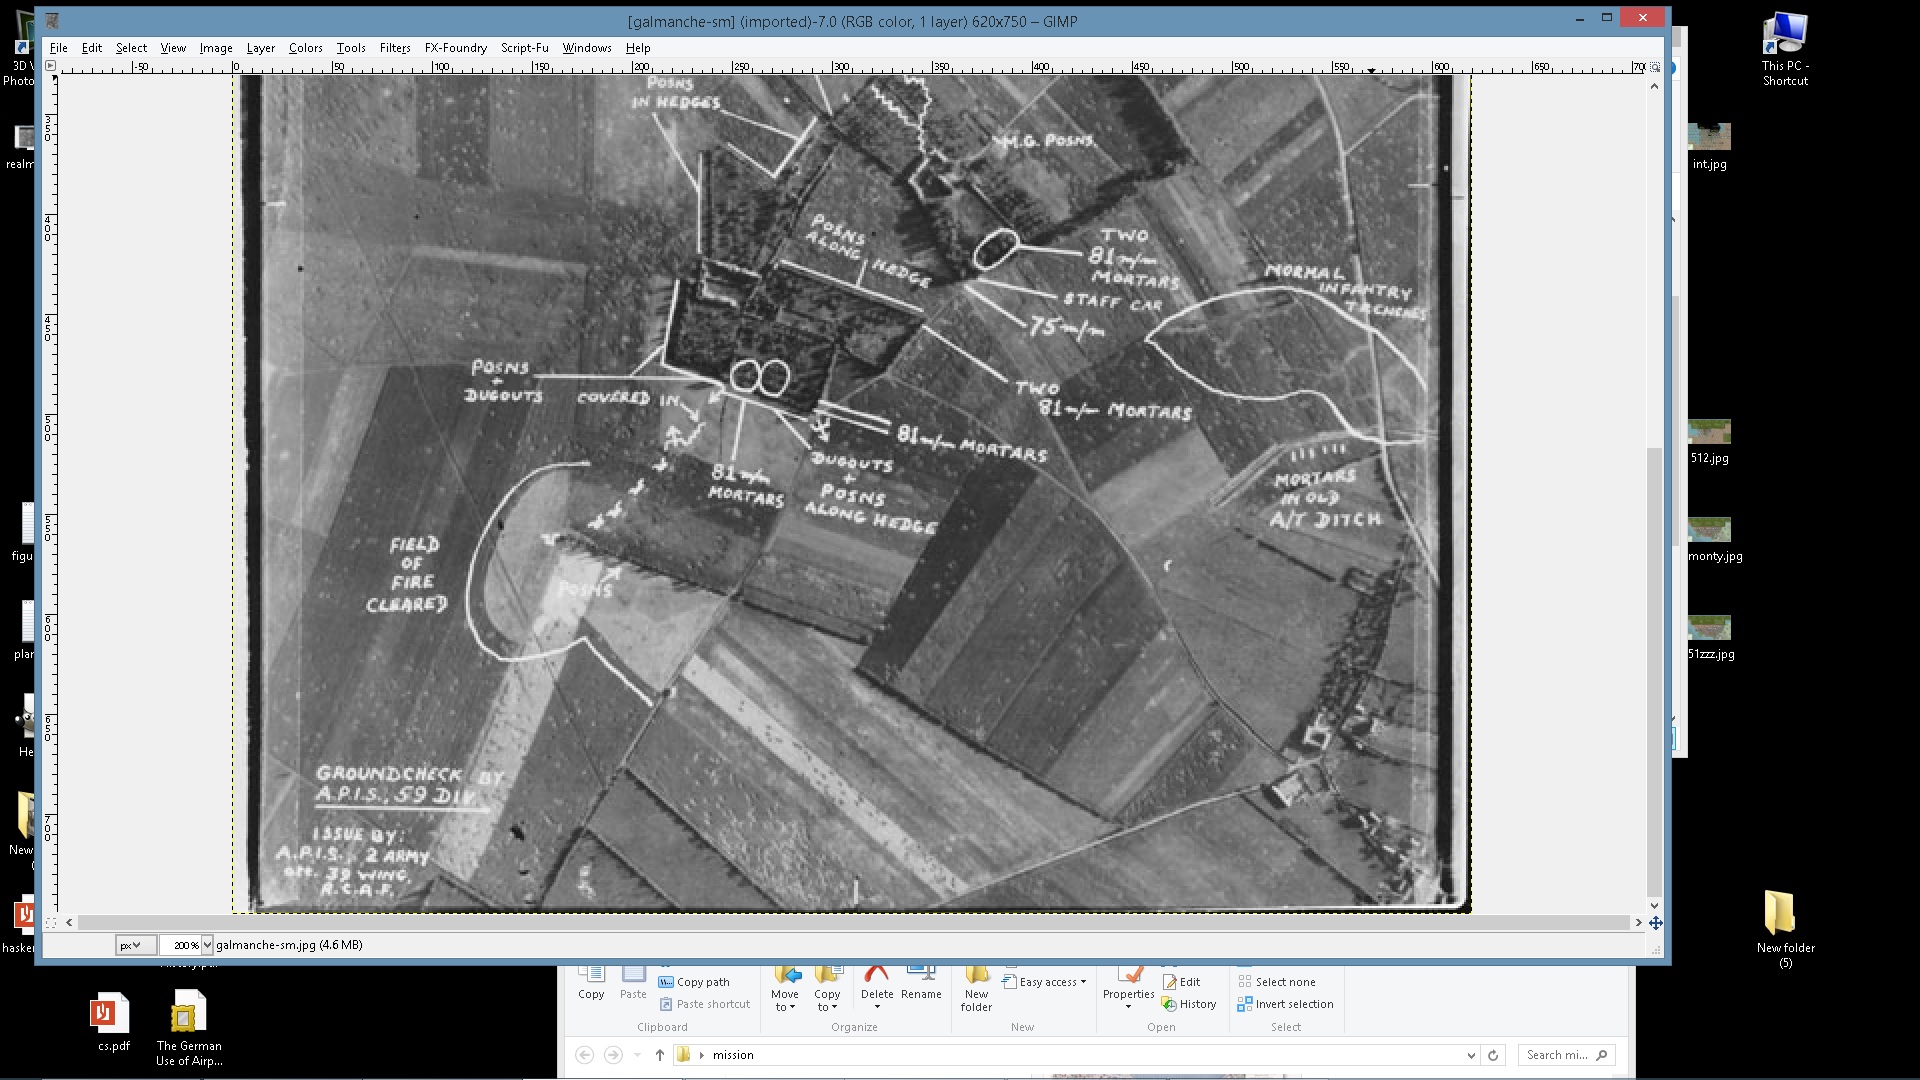This screenshot has height=1080, width=1920.
Task: Open the px units dropdown in status bar
Action: pyautogui.click(x=135, y=945)
